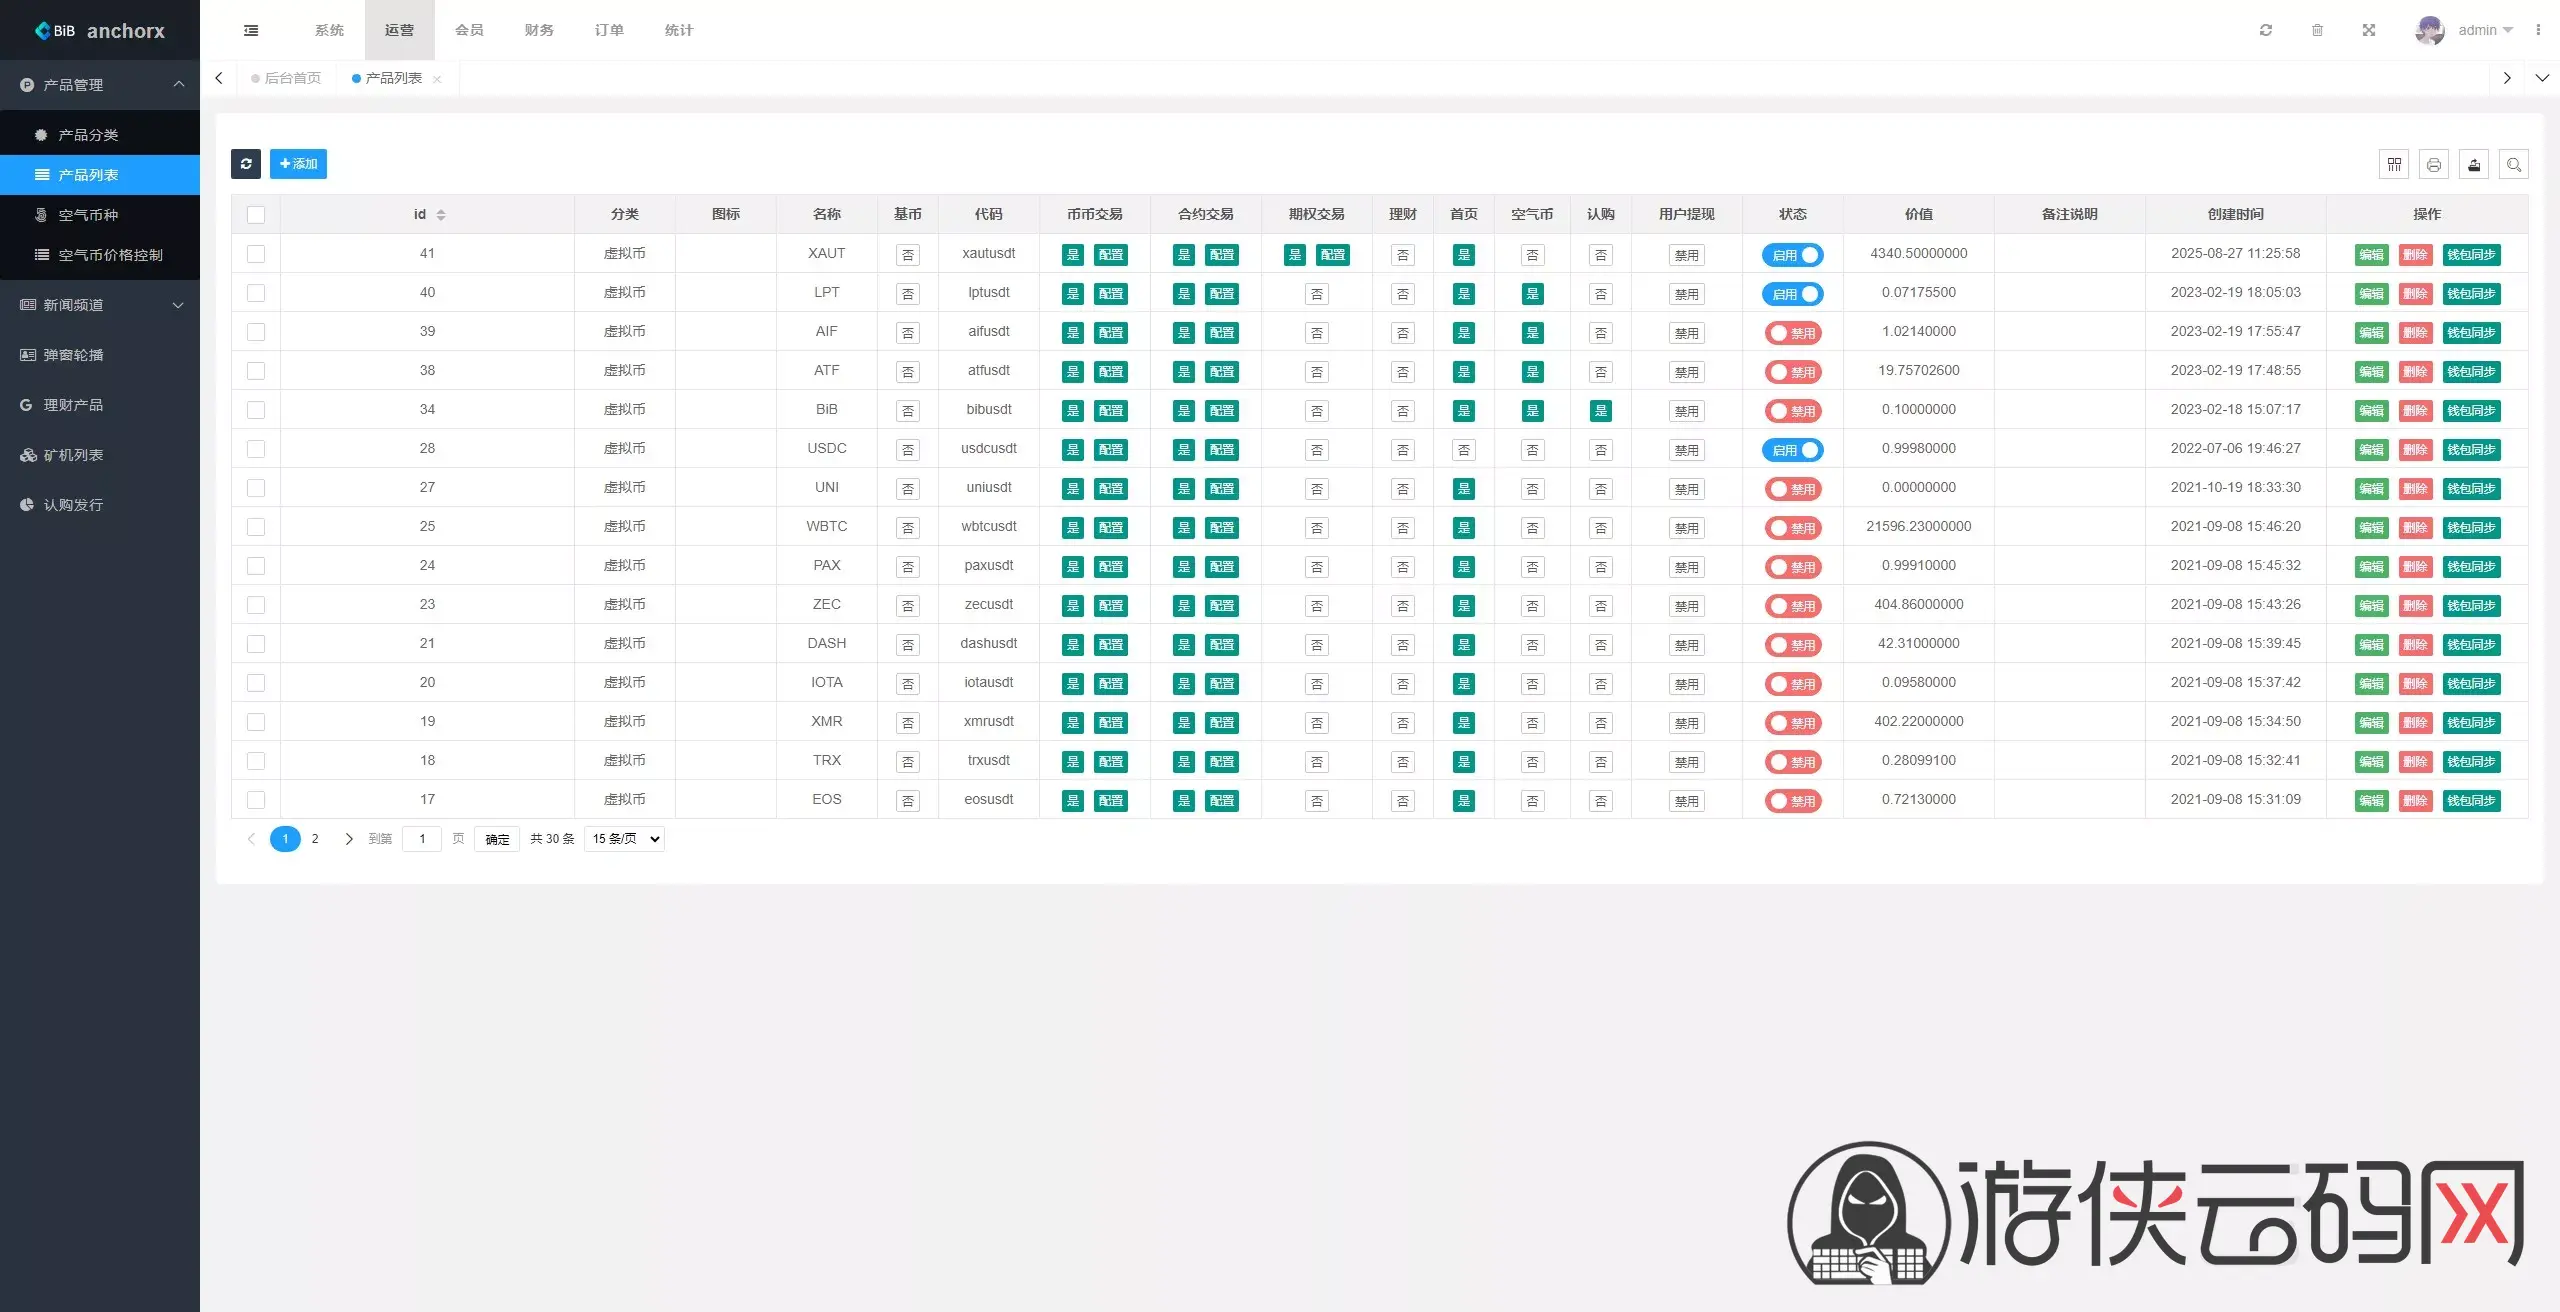Enable status switch for AIF row
The width and height of the screenshot is (2560, 1312).
coord(1792,333)
